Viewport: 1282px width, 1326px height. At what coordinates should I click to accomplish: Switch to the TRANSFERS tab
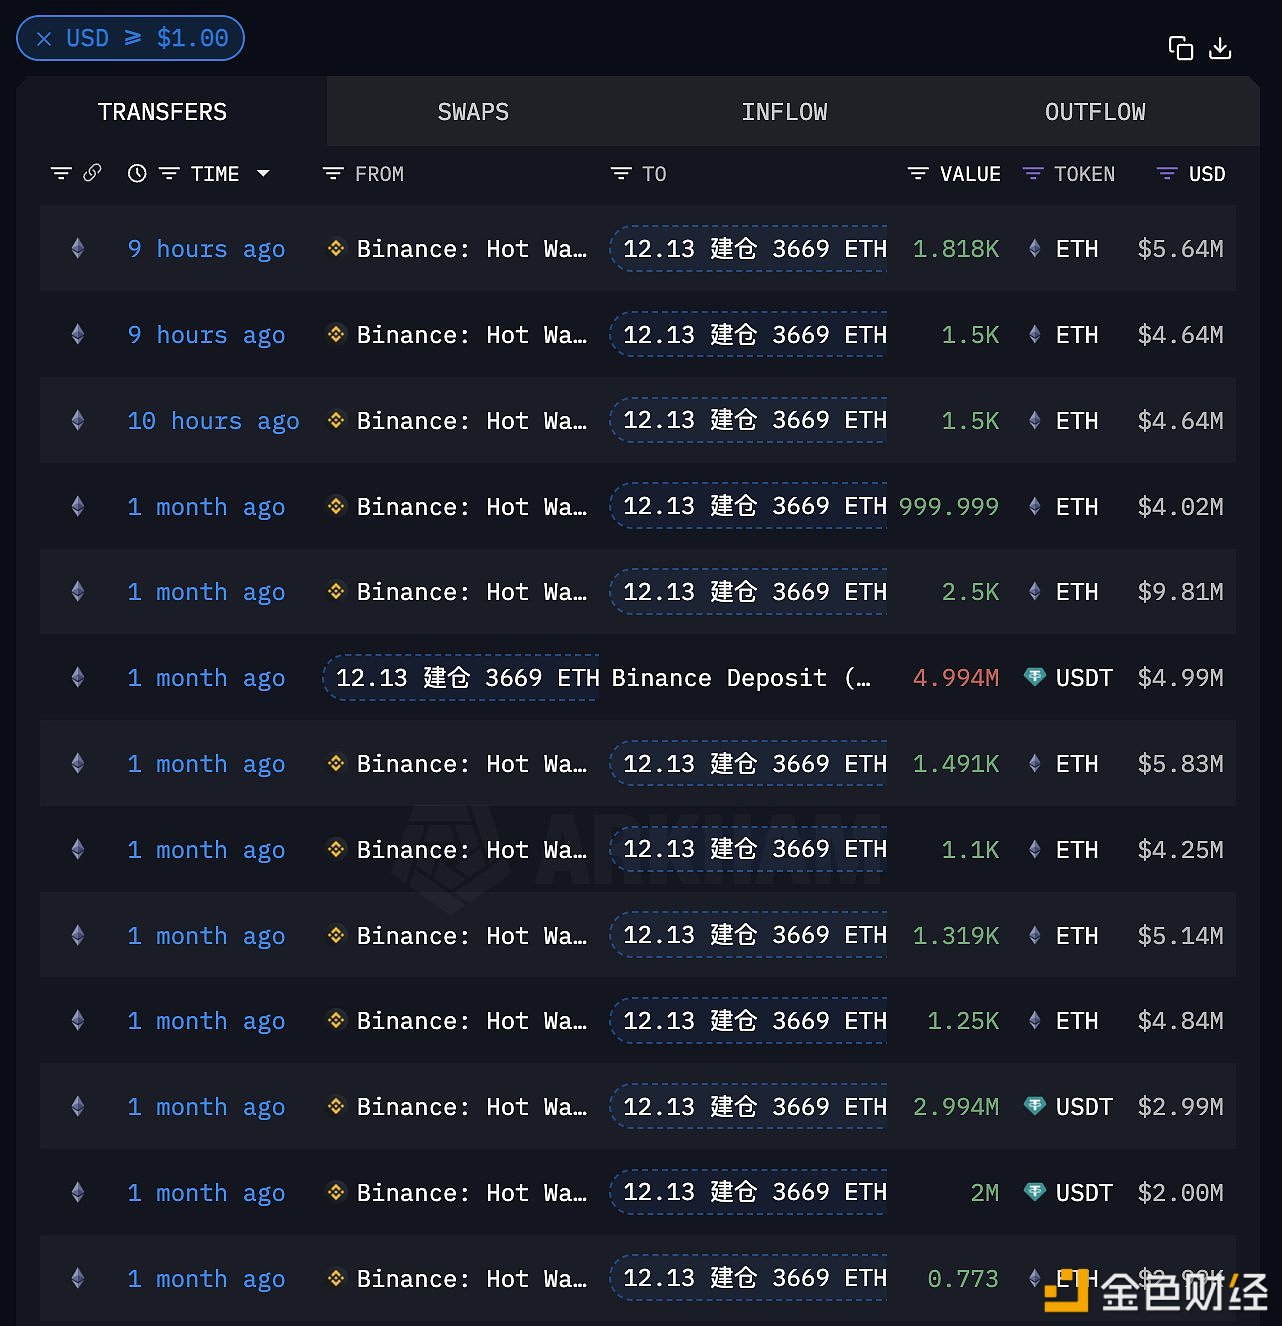point(162,112)
